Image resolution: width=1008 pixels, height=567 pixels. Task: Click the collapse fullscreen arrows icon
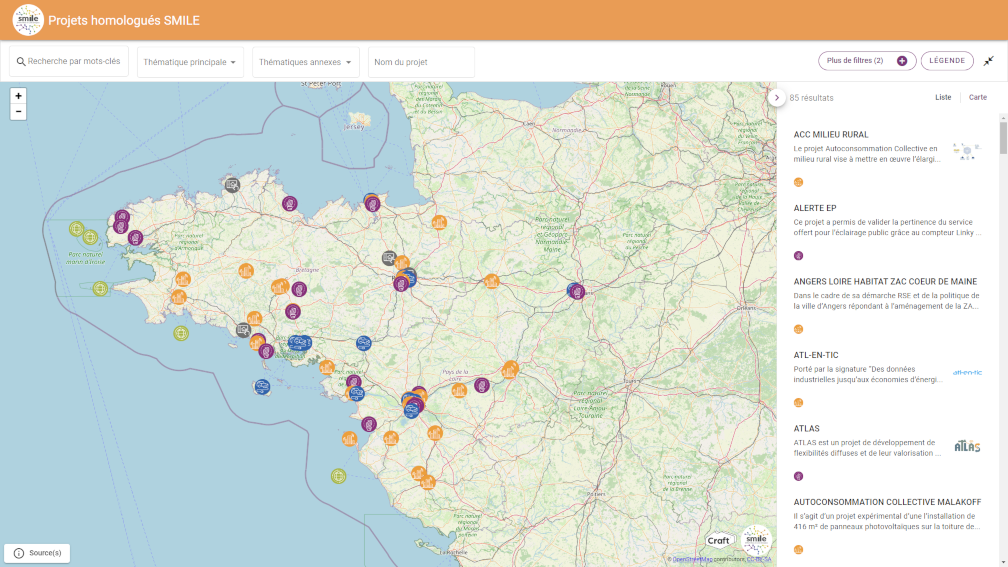point(989,60)
